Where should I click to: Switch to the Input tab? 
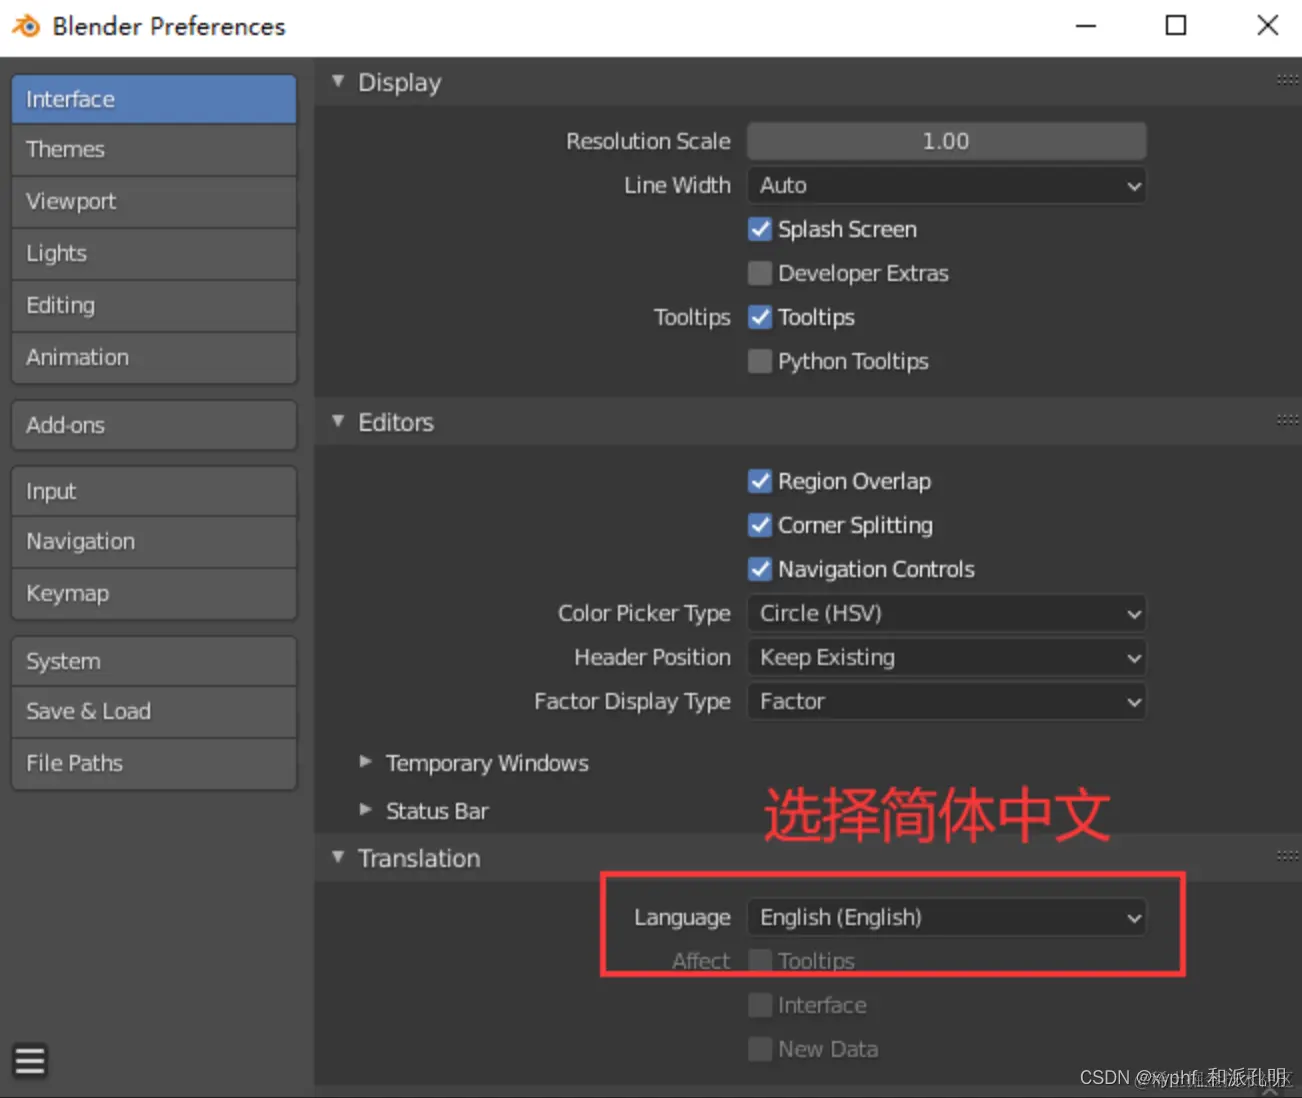click(154, 491)
